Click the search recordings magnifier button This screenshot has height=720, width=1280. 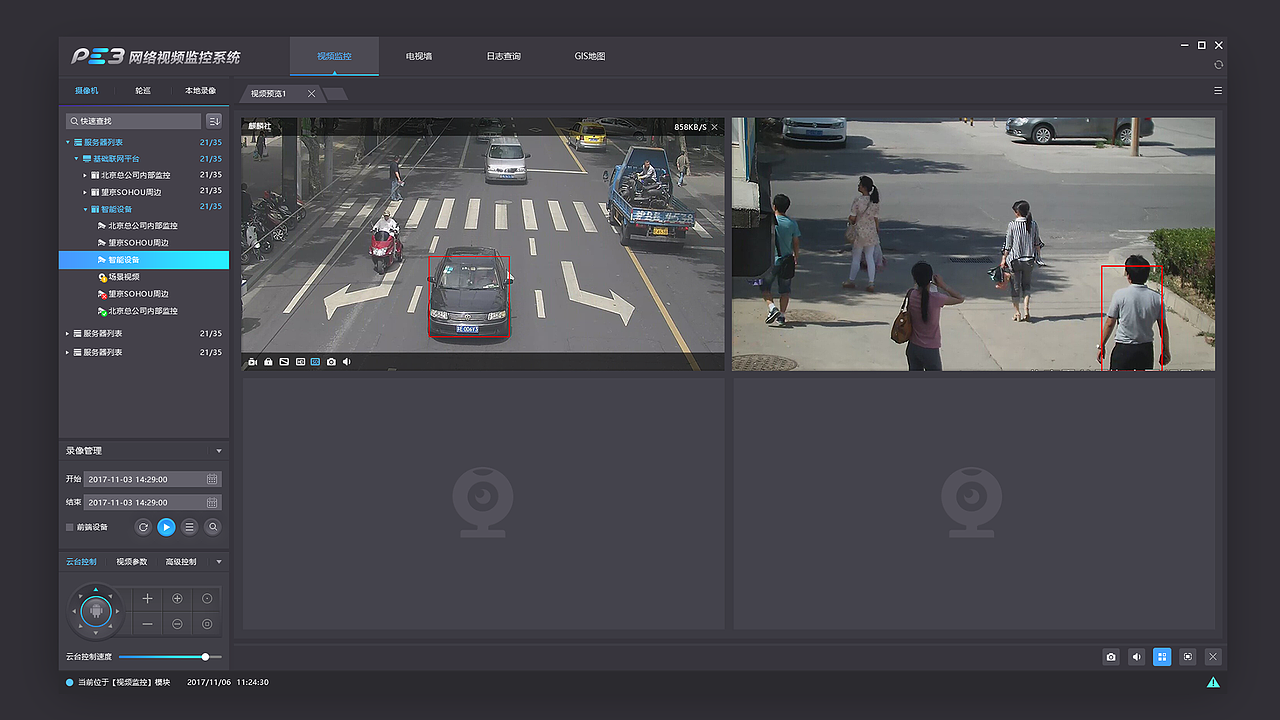(x=213, y=527)
